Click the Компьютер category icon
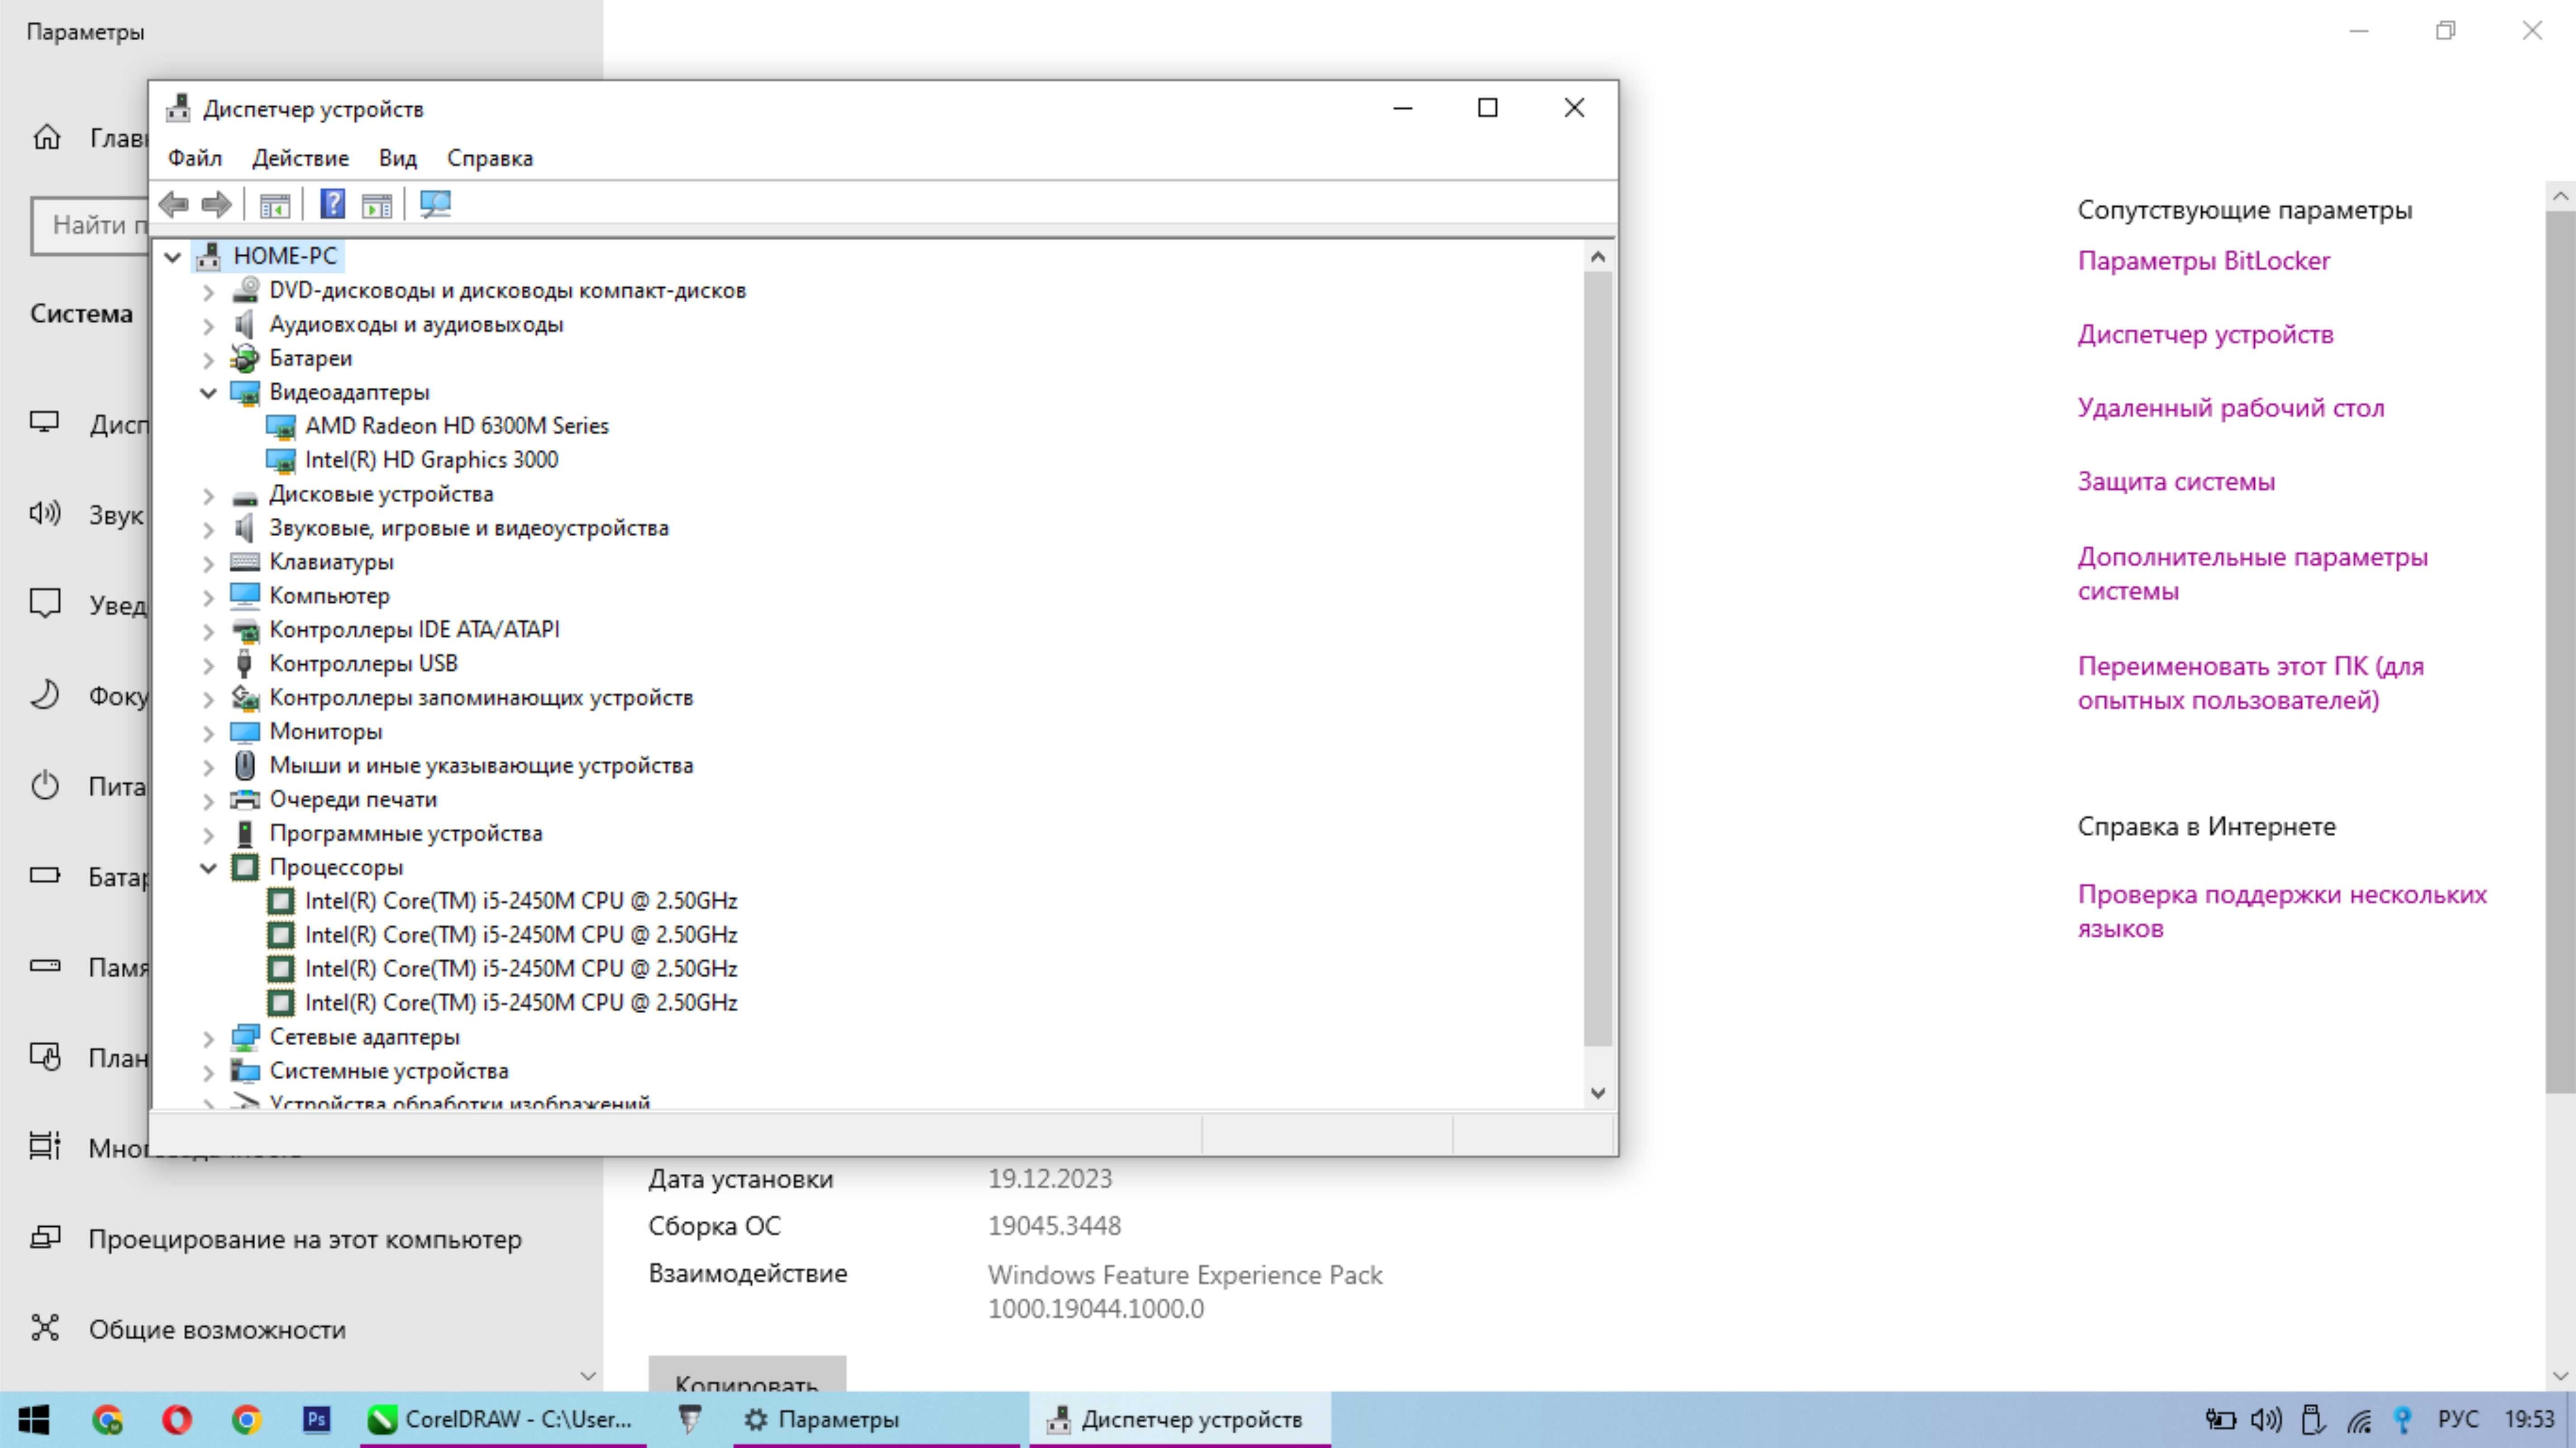Screen dimensions: 2576x1448 tap(245, 596)
